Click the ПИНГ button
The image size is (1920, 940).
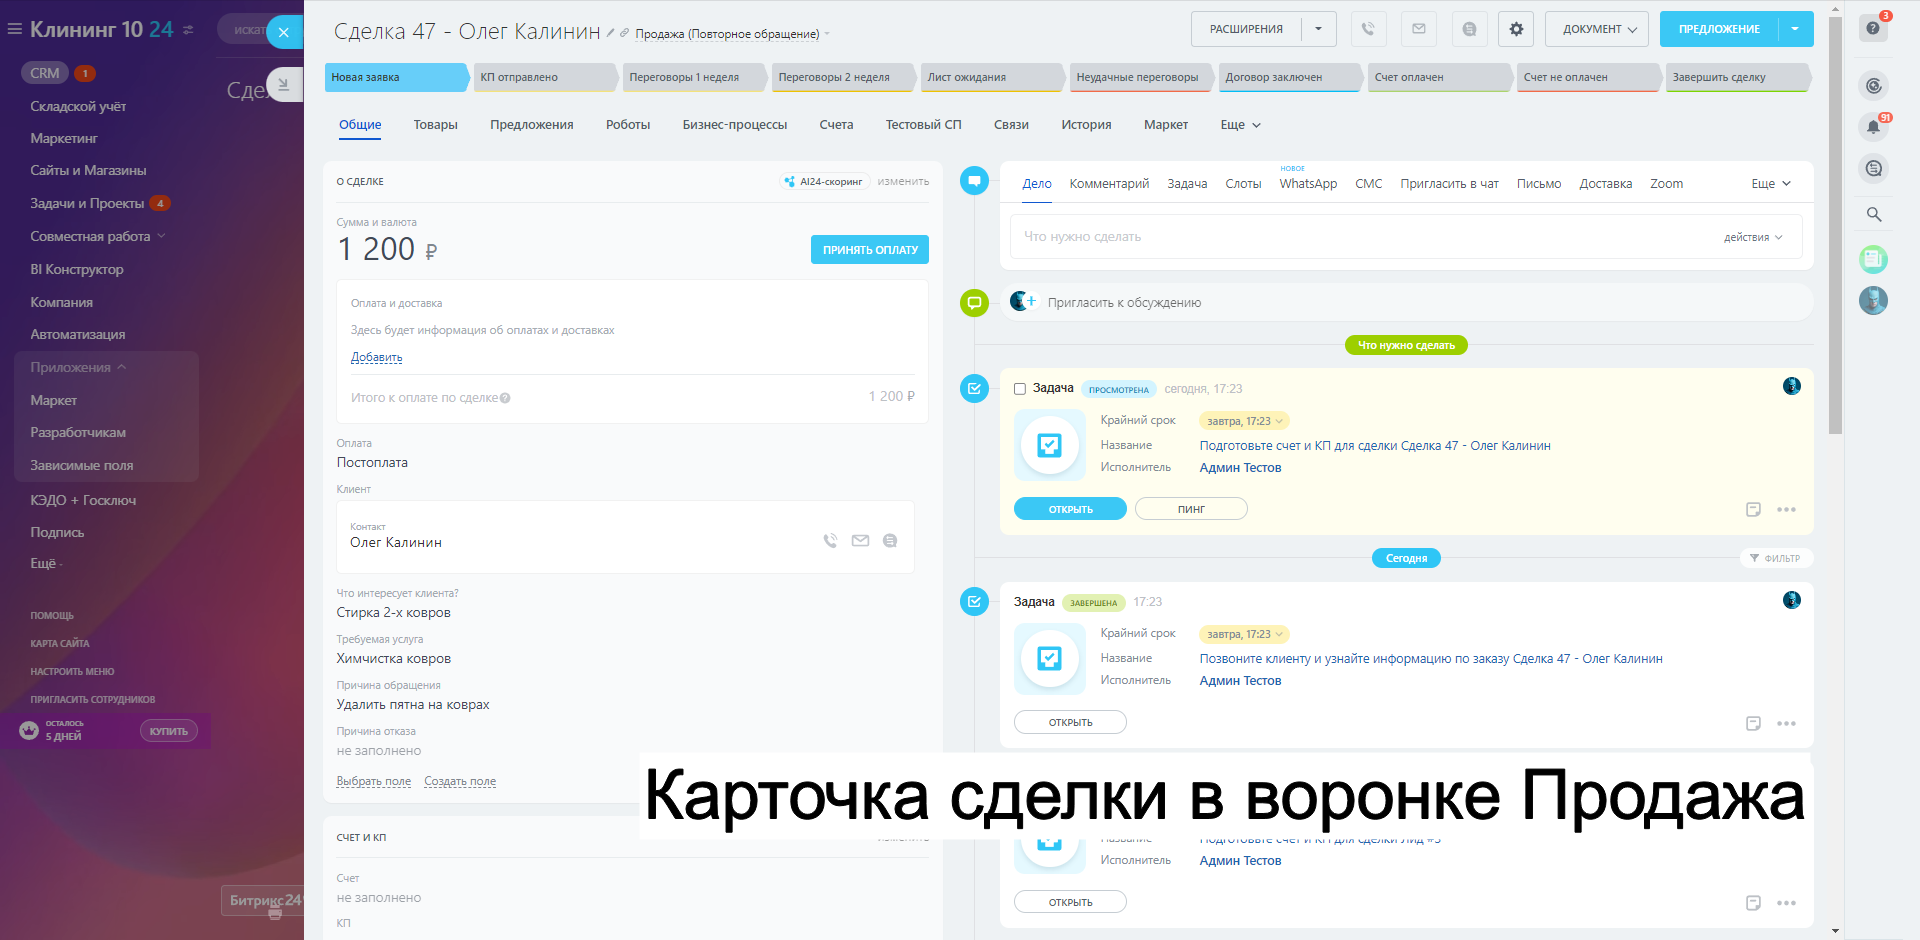tap(1191, 509)
